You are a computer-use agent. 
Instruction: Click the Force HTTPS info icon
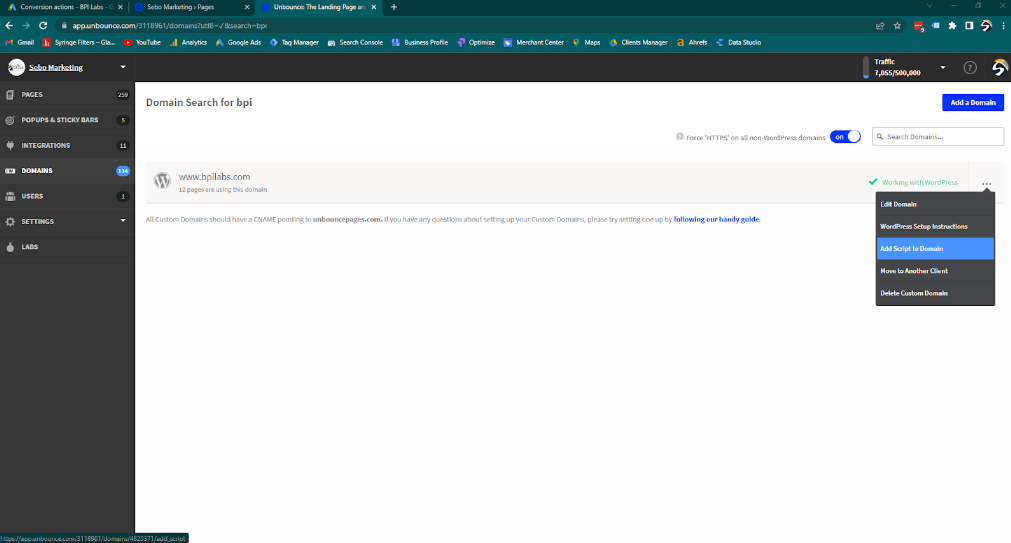[x=680, y=137]
